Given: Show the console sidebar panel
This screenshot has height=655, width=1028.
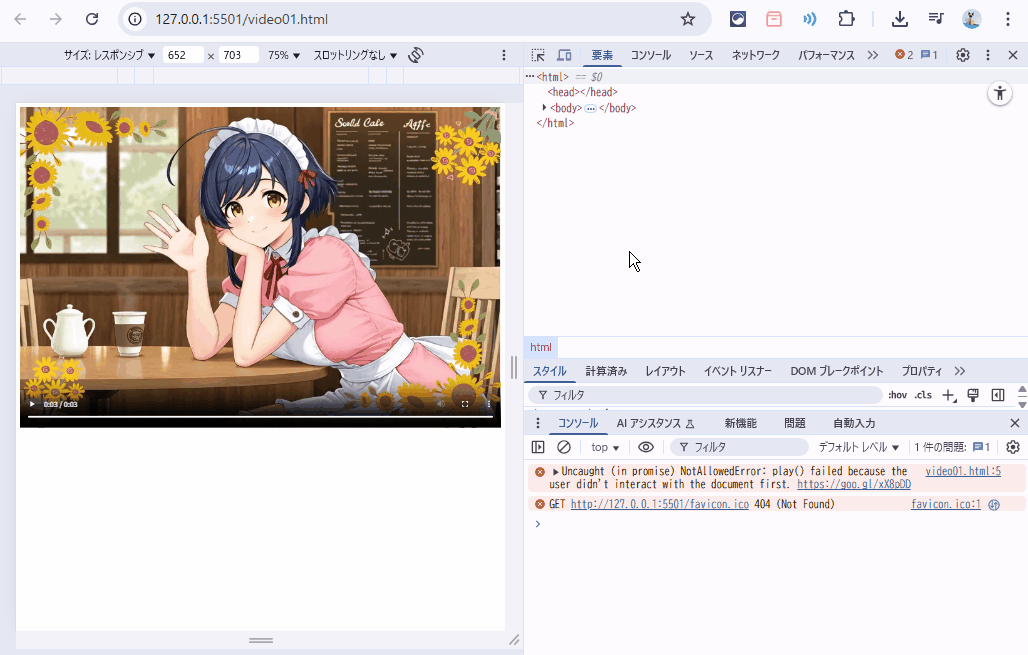Looking at the screenshot, I should coord(538,447).
